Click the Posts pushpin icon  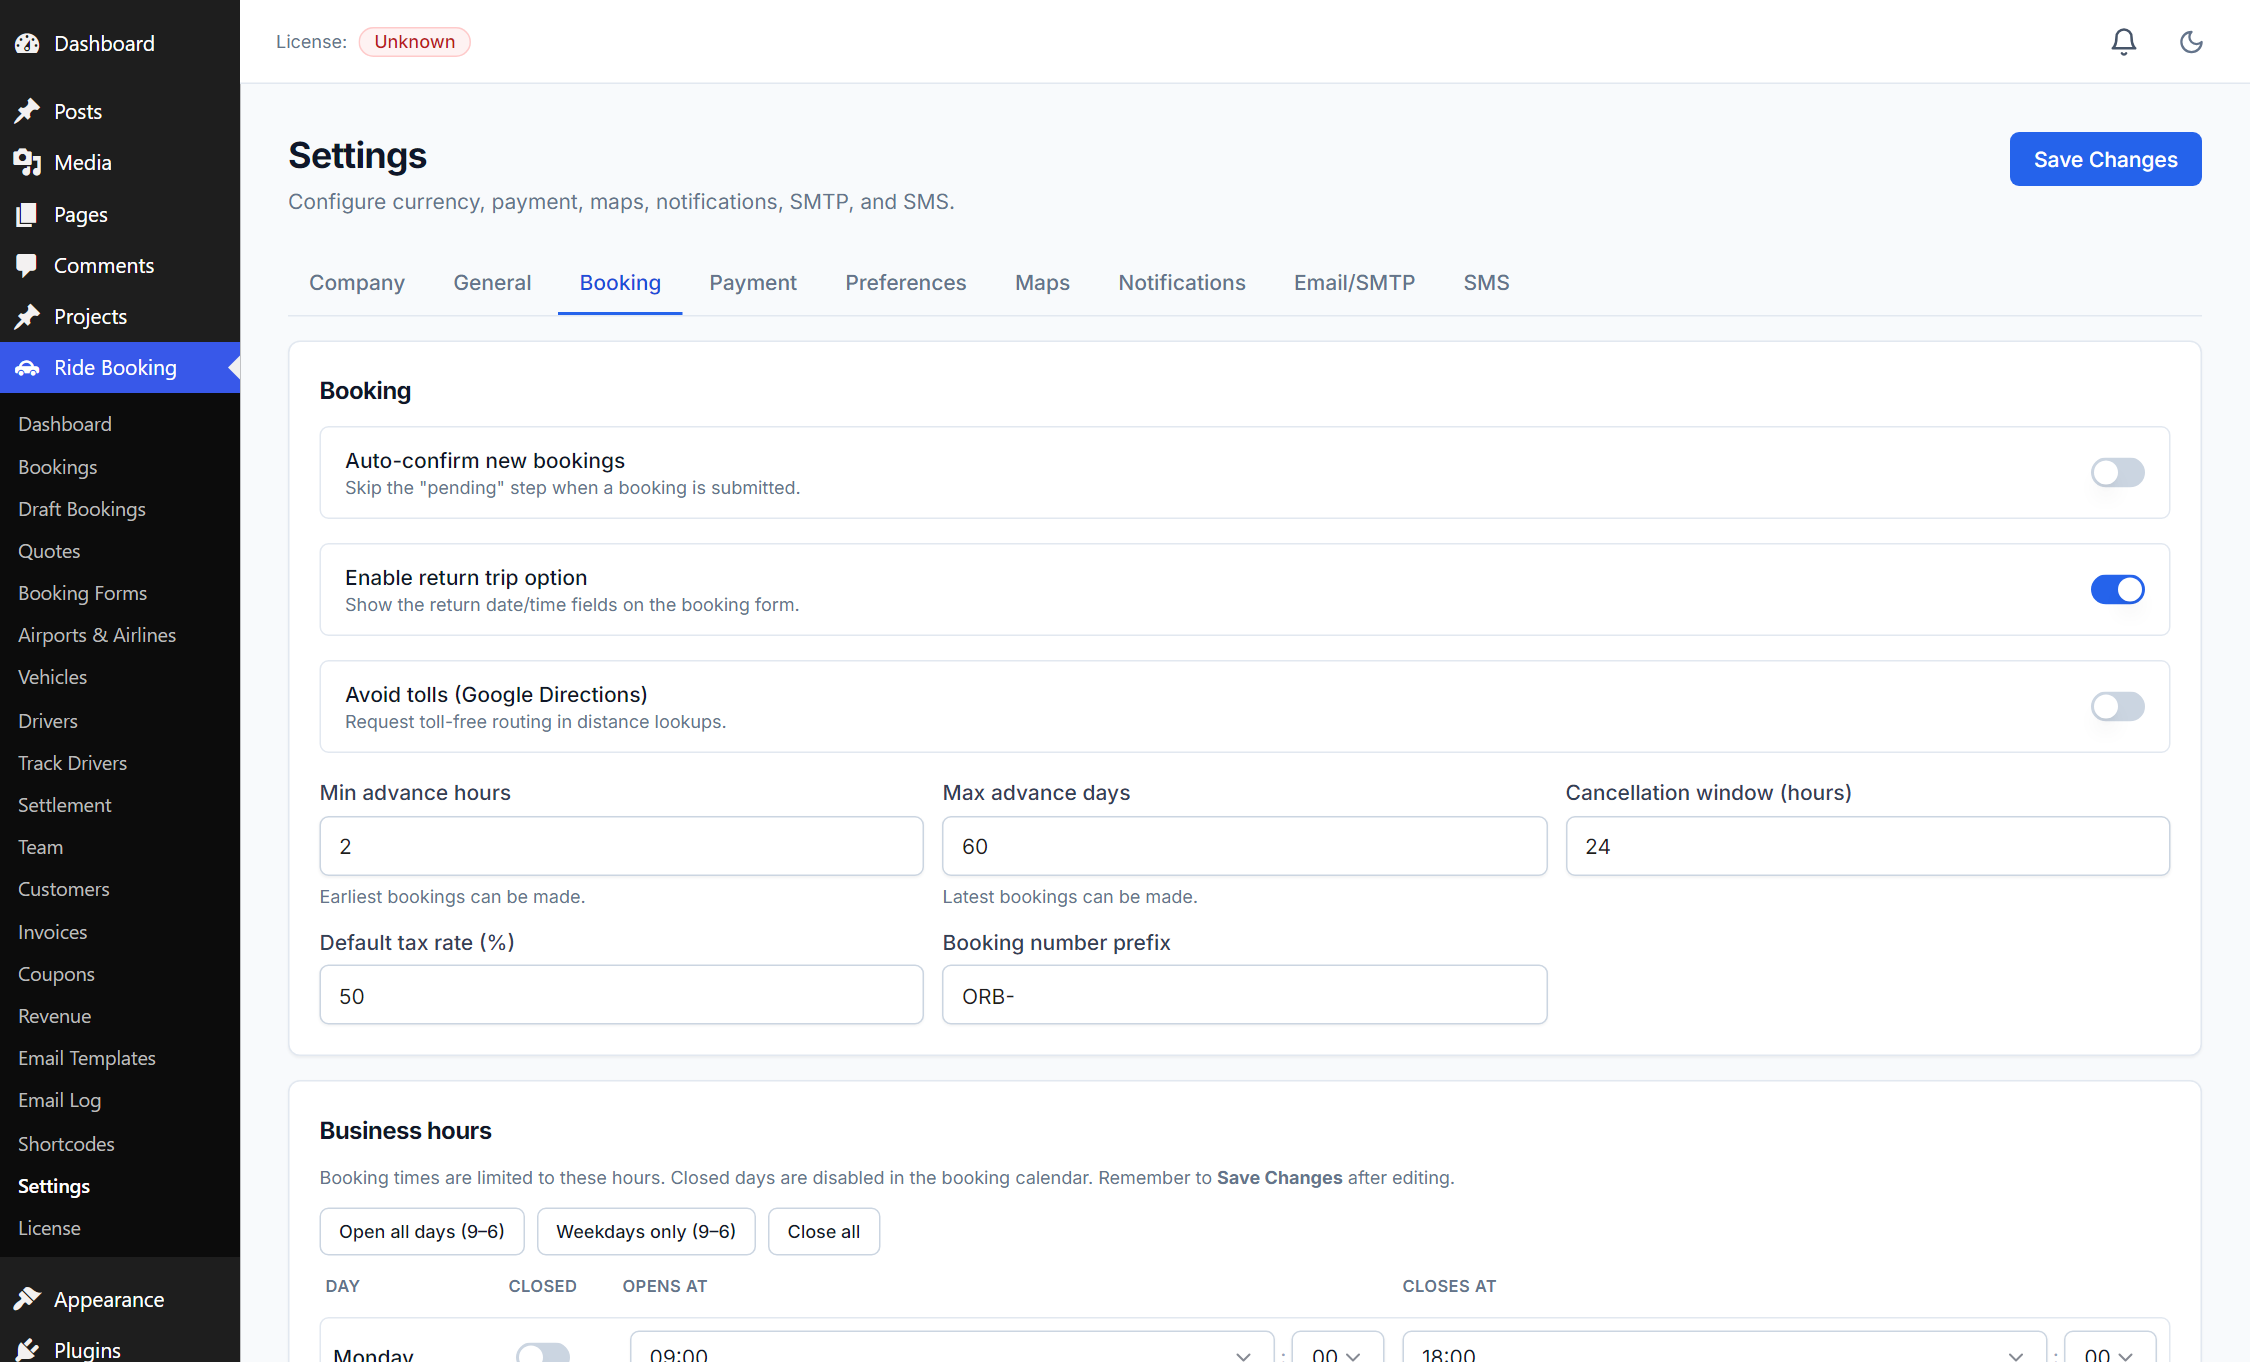click(x=27, y=111)
